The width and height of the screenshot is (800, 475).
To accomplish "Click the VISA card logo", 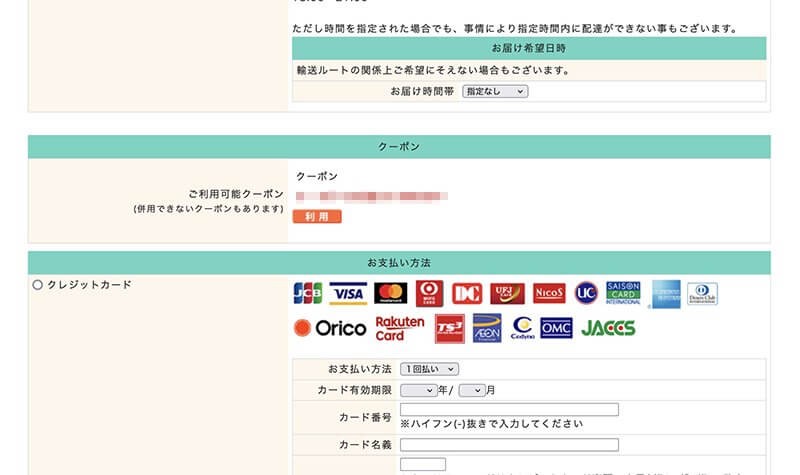I will tap(348, 293).
